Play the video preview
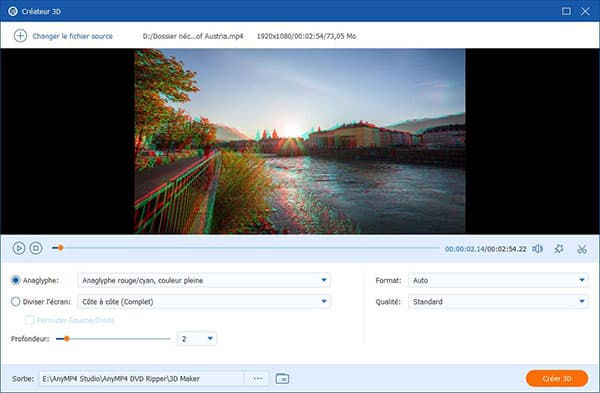600x393 pixels. point(19,248)
